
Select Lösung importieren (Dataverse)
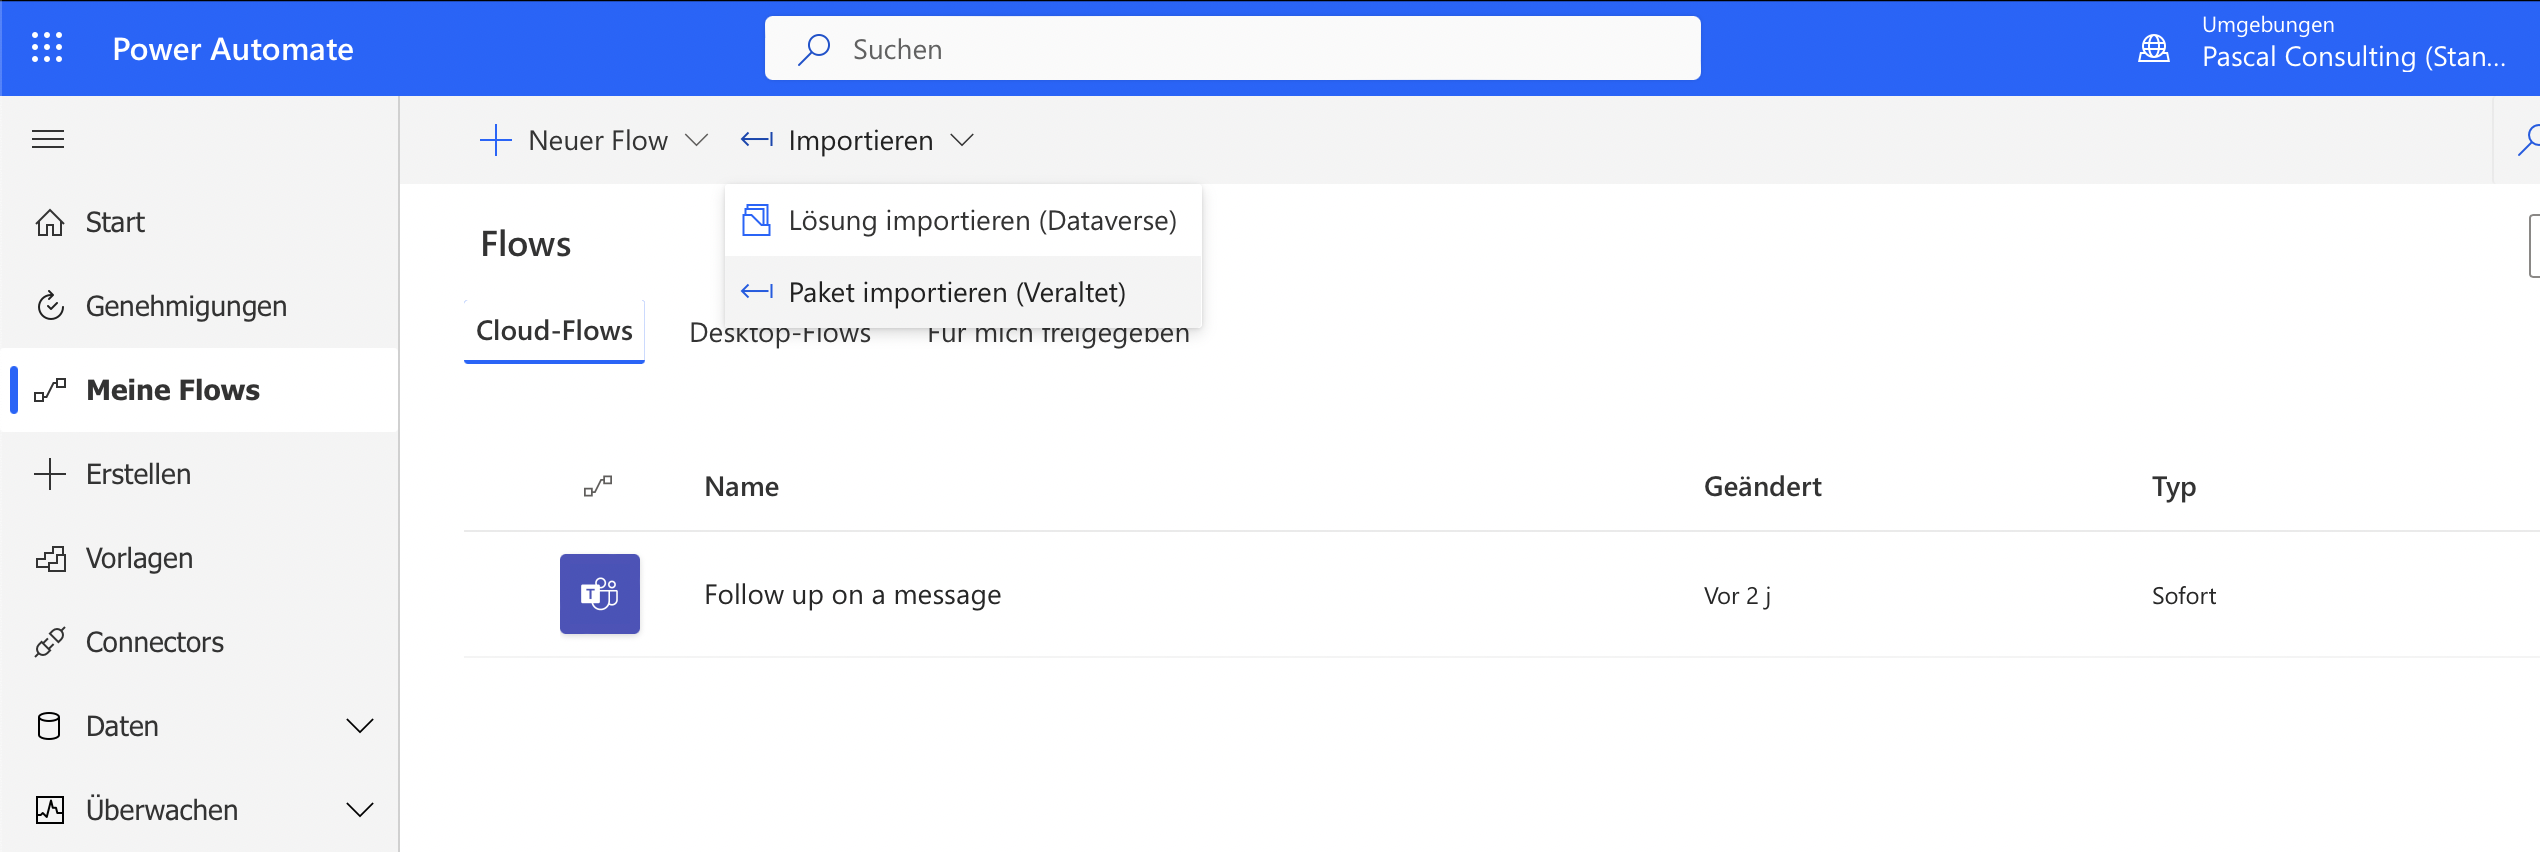981,221
